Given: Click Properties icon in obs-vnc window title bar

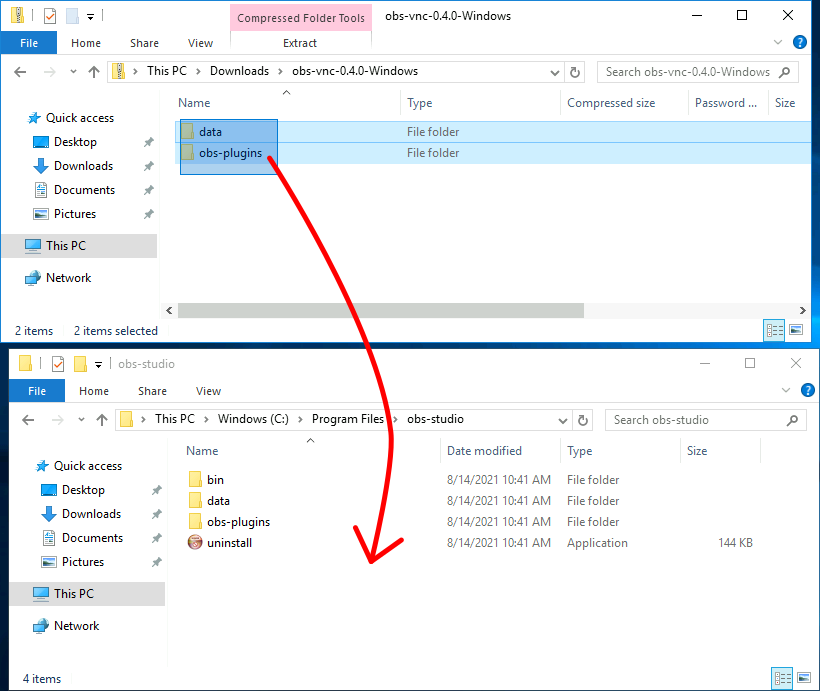Looking at the screenshot, I should click(50, 16).
